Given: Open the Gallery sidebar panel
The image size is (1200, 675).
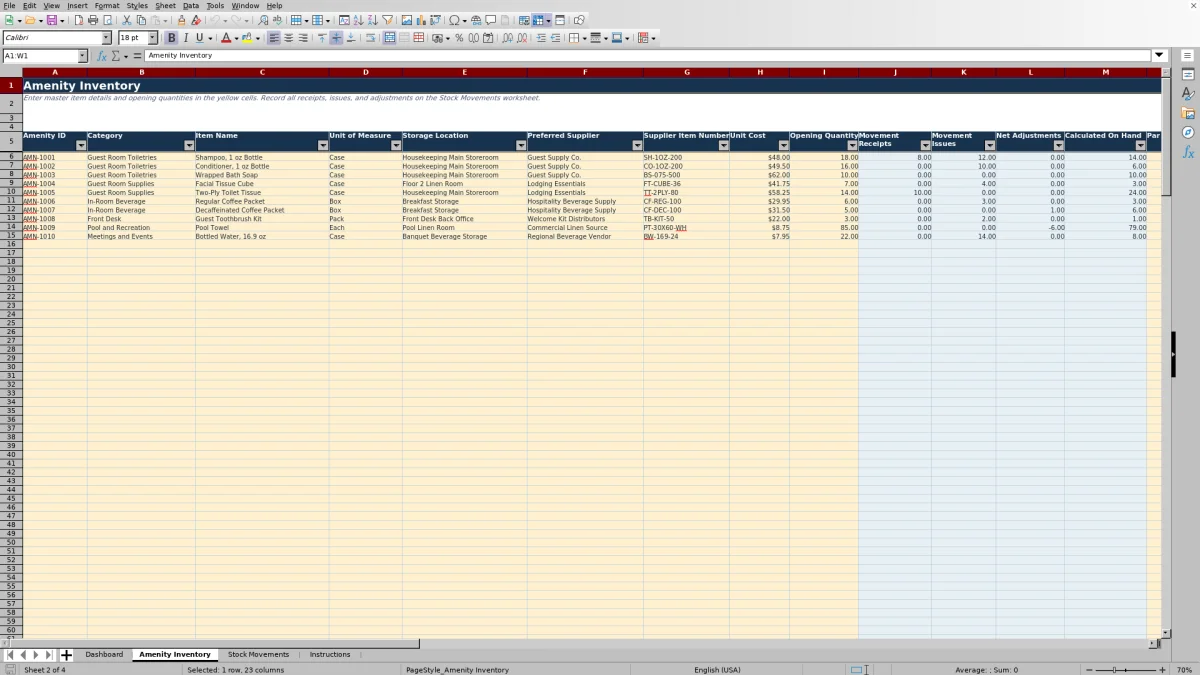Looking at the screenshot, I should (1188, 113).
